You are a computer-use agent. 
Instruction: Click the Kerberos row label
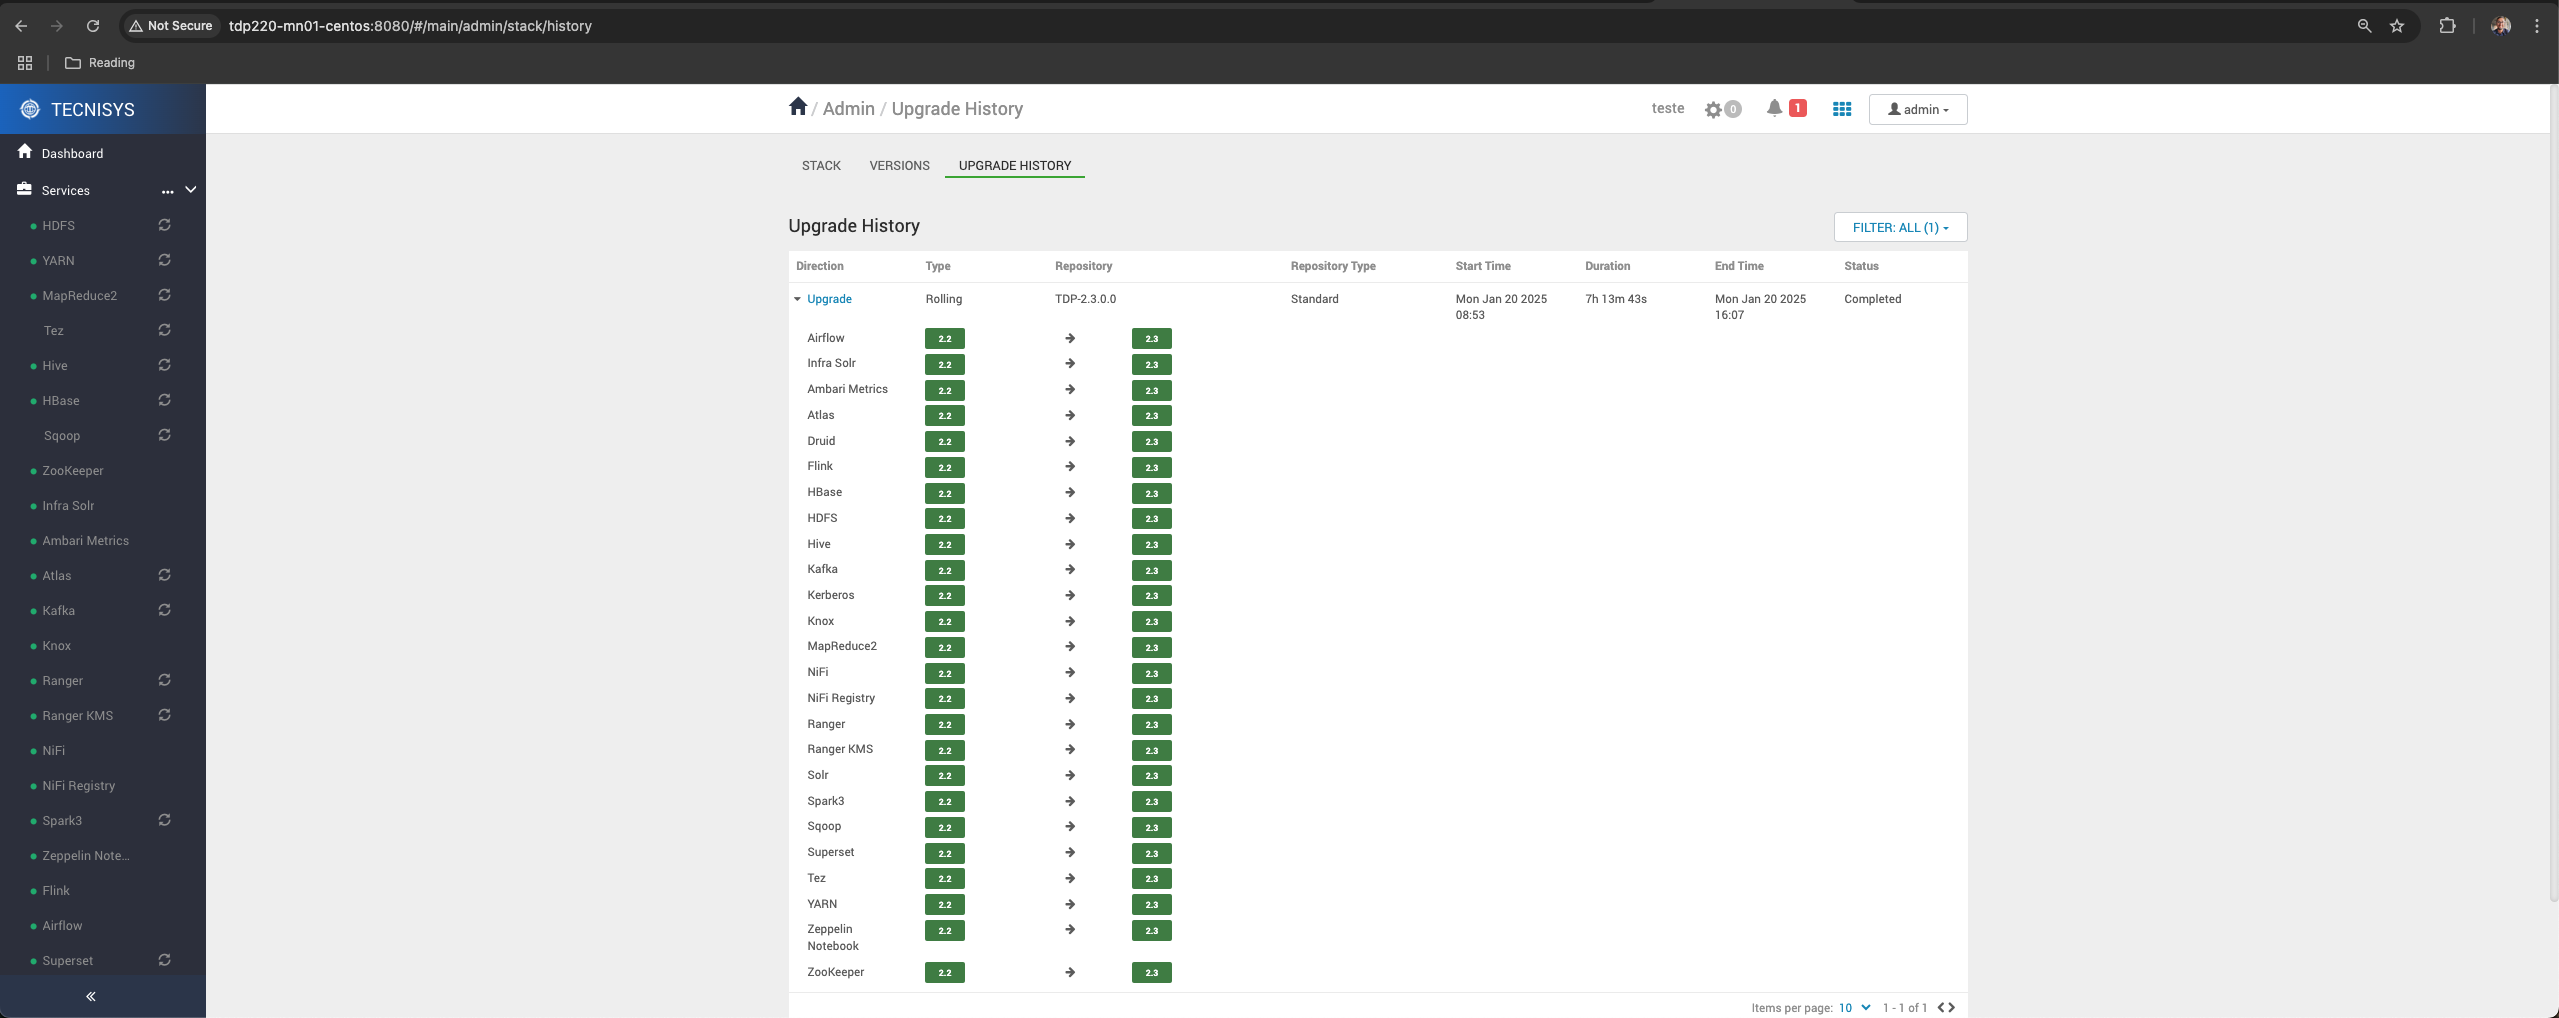tap(831, 595)
